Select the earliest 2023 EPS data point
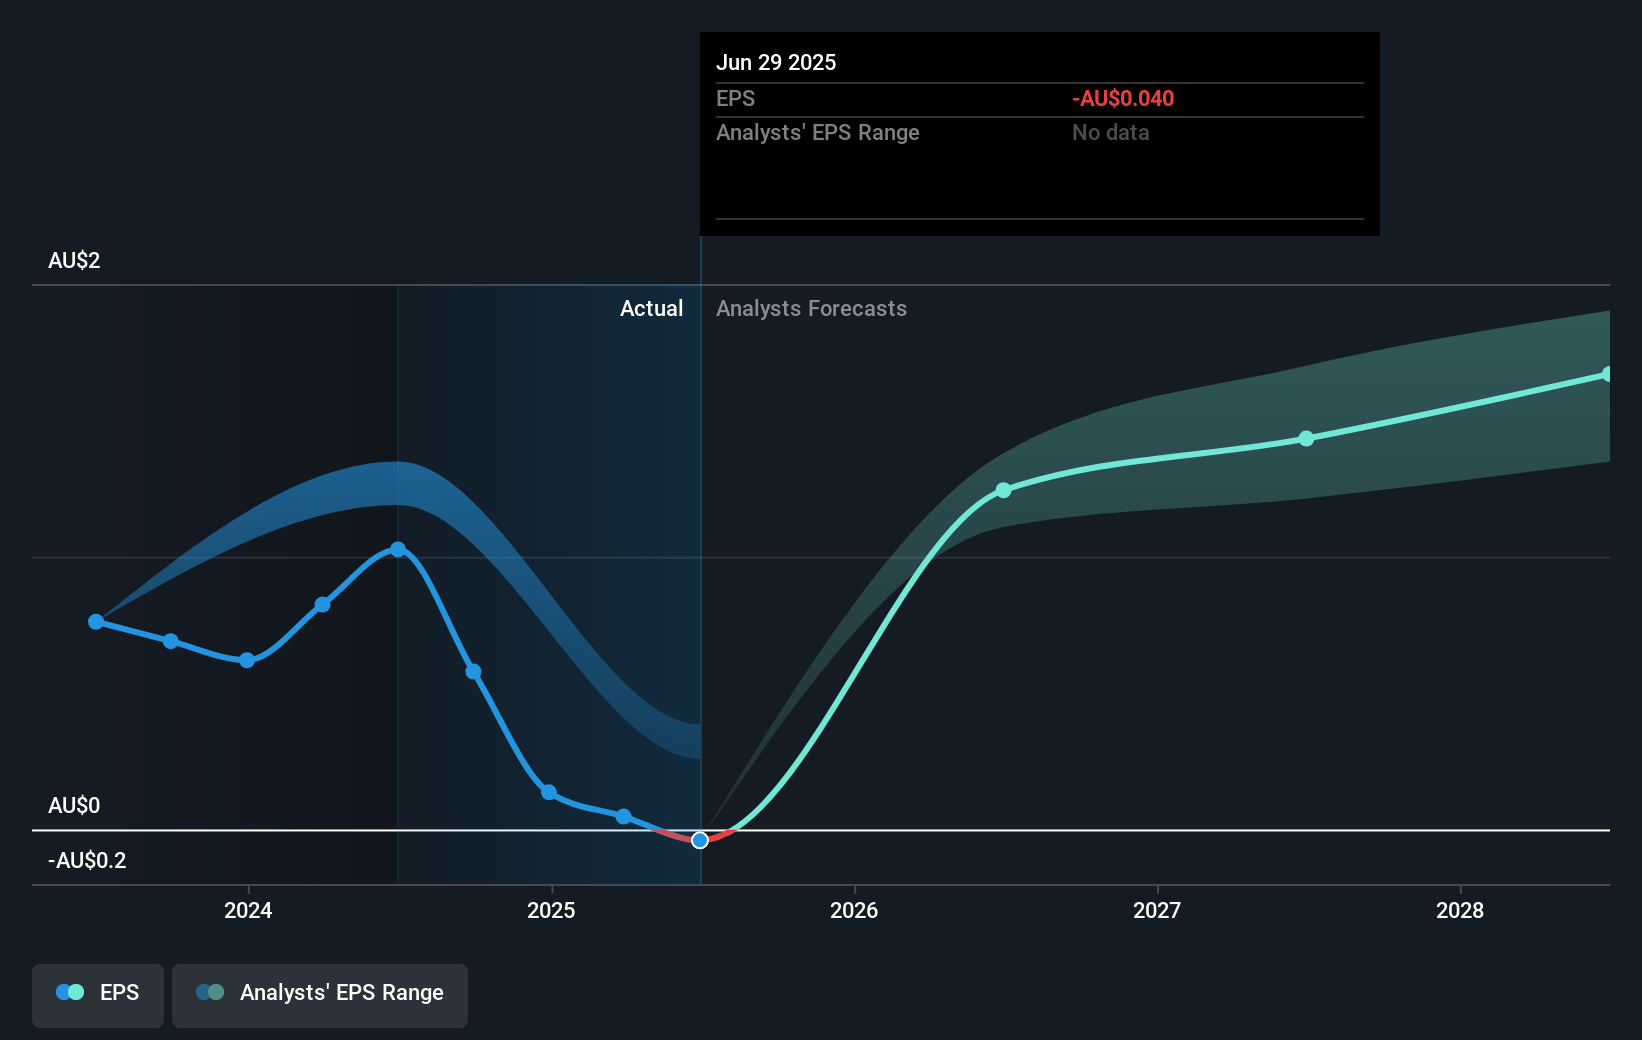Screen dimensions: 1642x1040 (95, 621)
